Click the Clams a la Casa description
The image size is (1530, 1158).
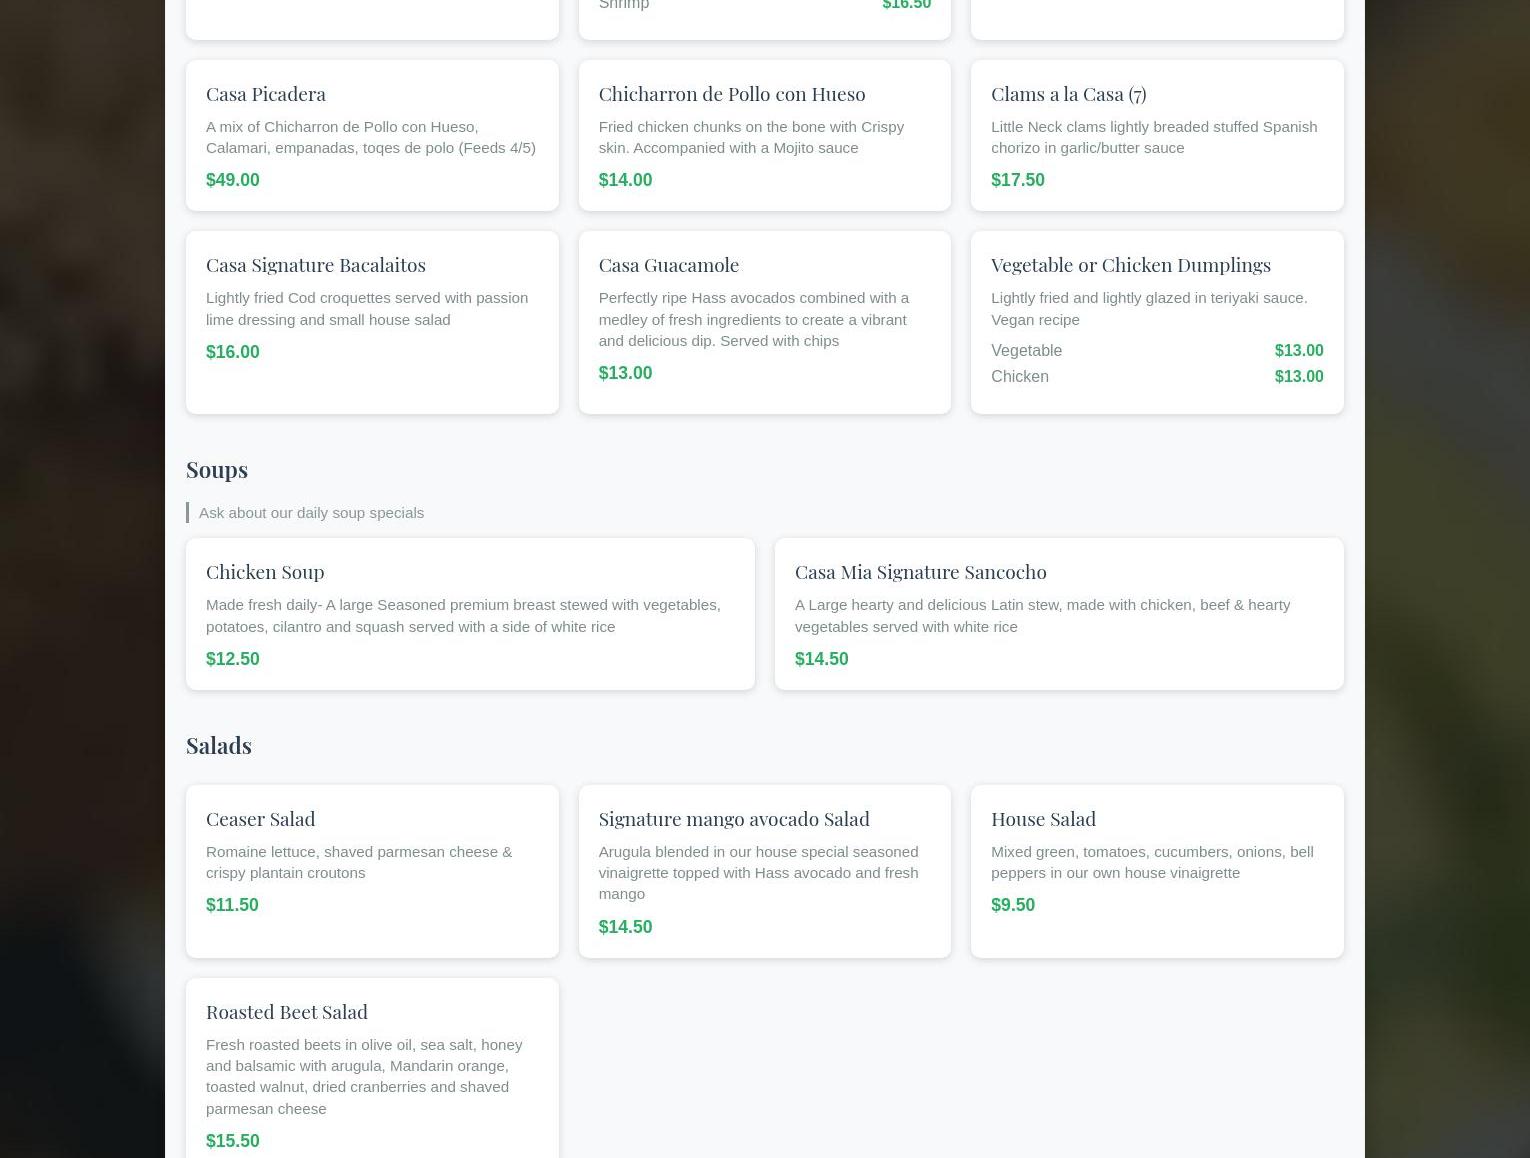pos(1154,137)
